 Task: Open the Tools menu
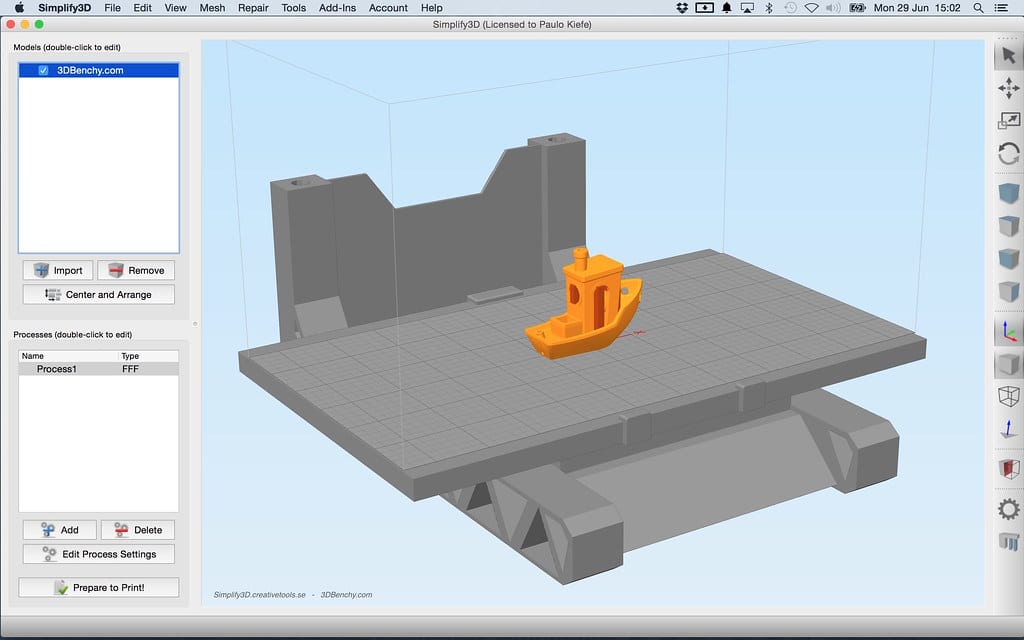(293, 8)
